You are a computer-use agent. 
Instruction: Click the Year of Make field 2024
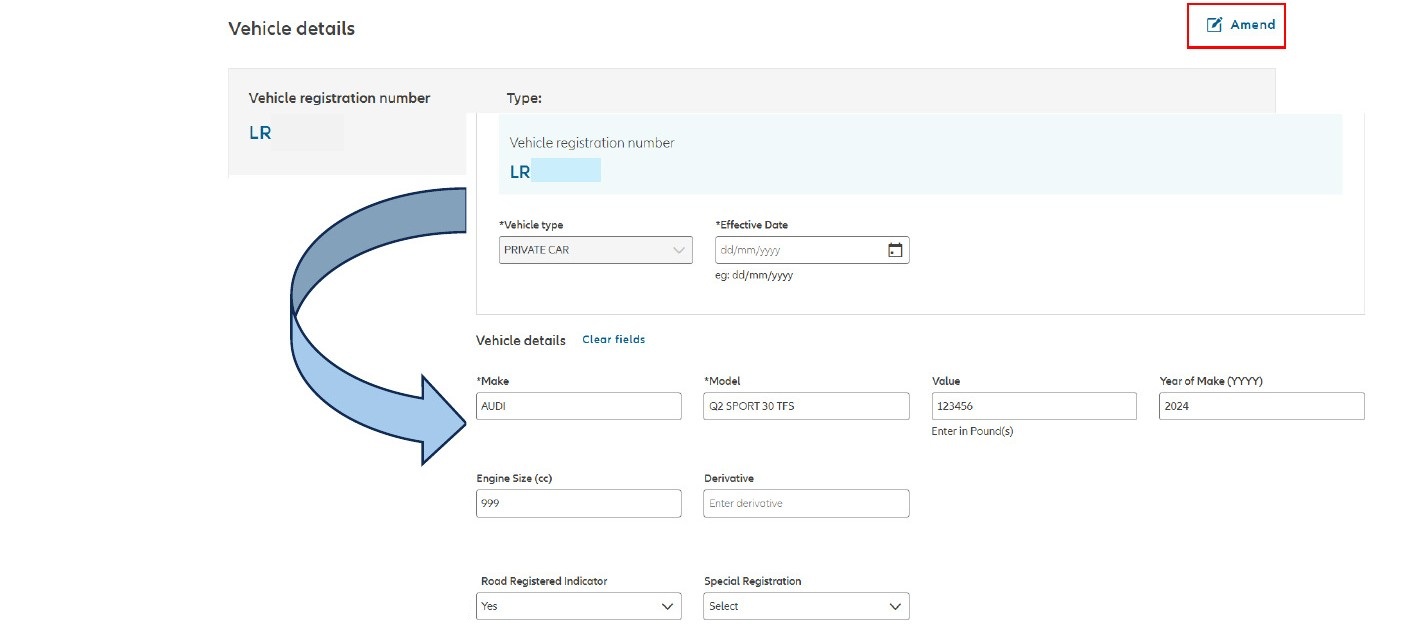(1262, 406)
